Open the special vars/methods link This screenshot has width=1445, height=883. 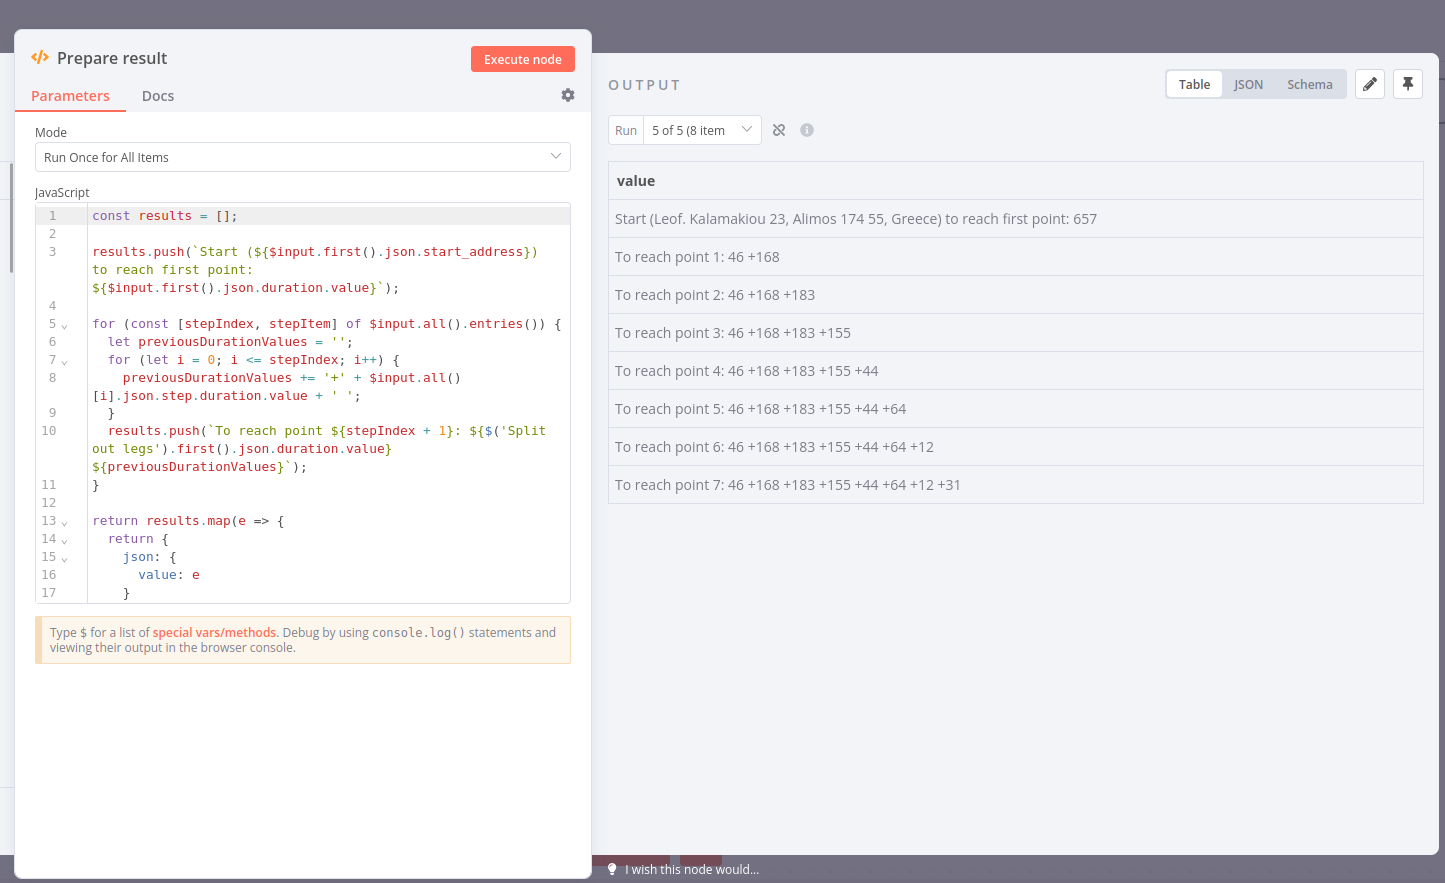click(x=214, y=633)
